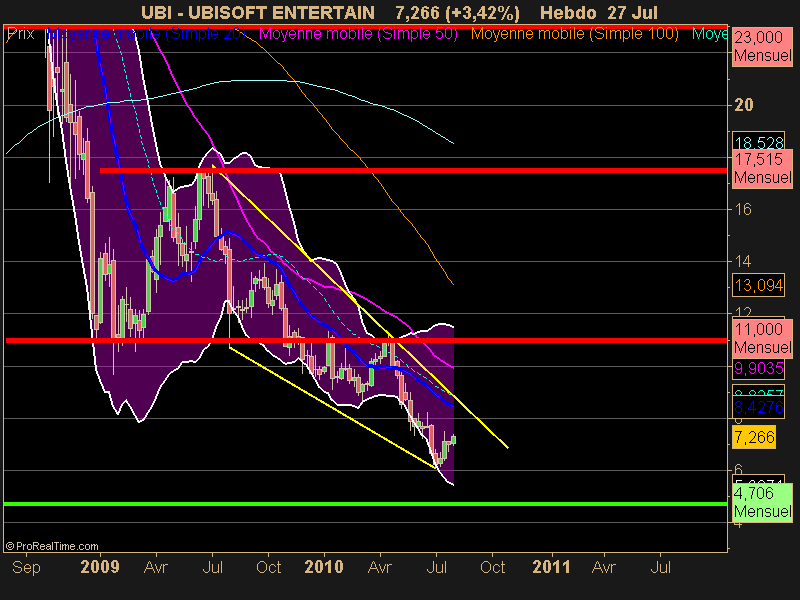Screen dimensions: 800x600
Task: Click the 17,515 Mensuel price label
Action: point(762,168)
